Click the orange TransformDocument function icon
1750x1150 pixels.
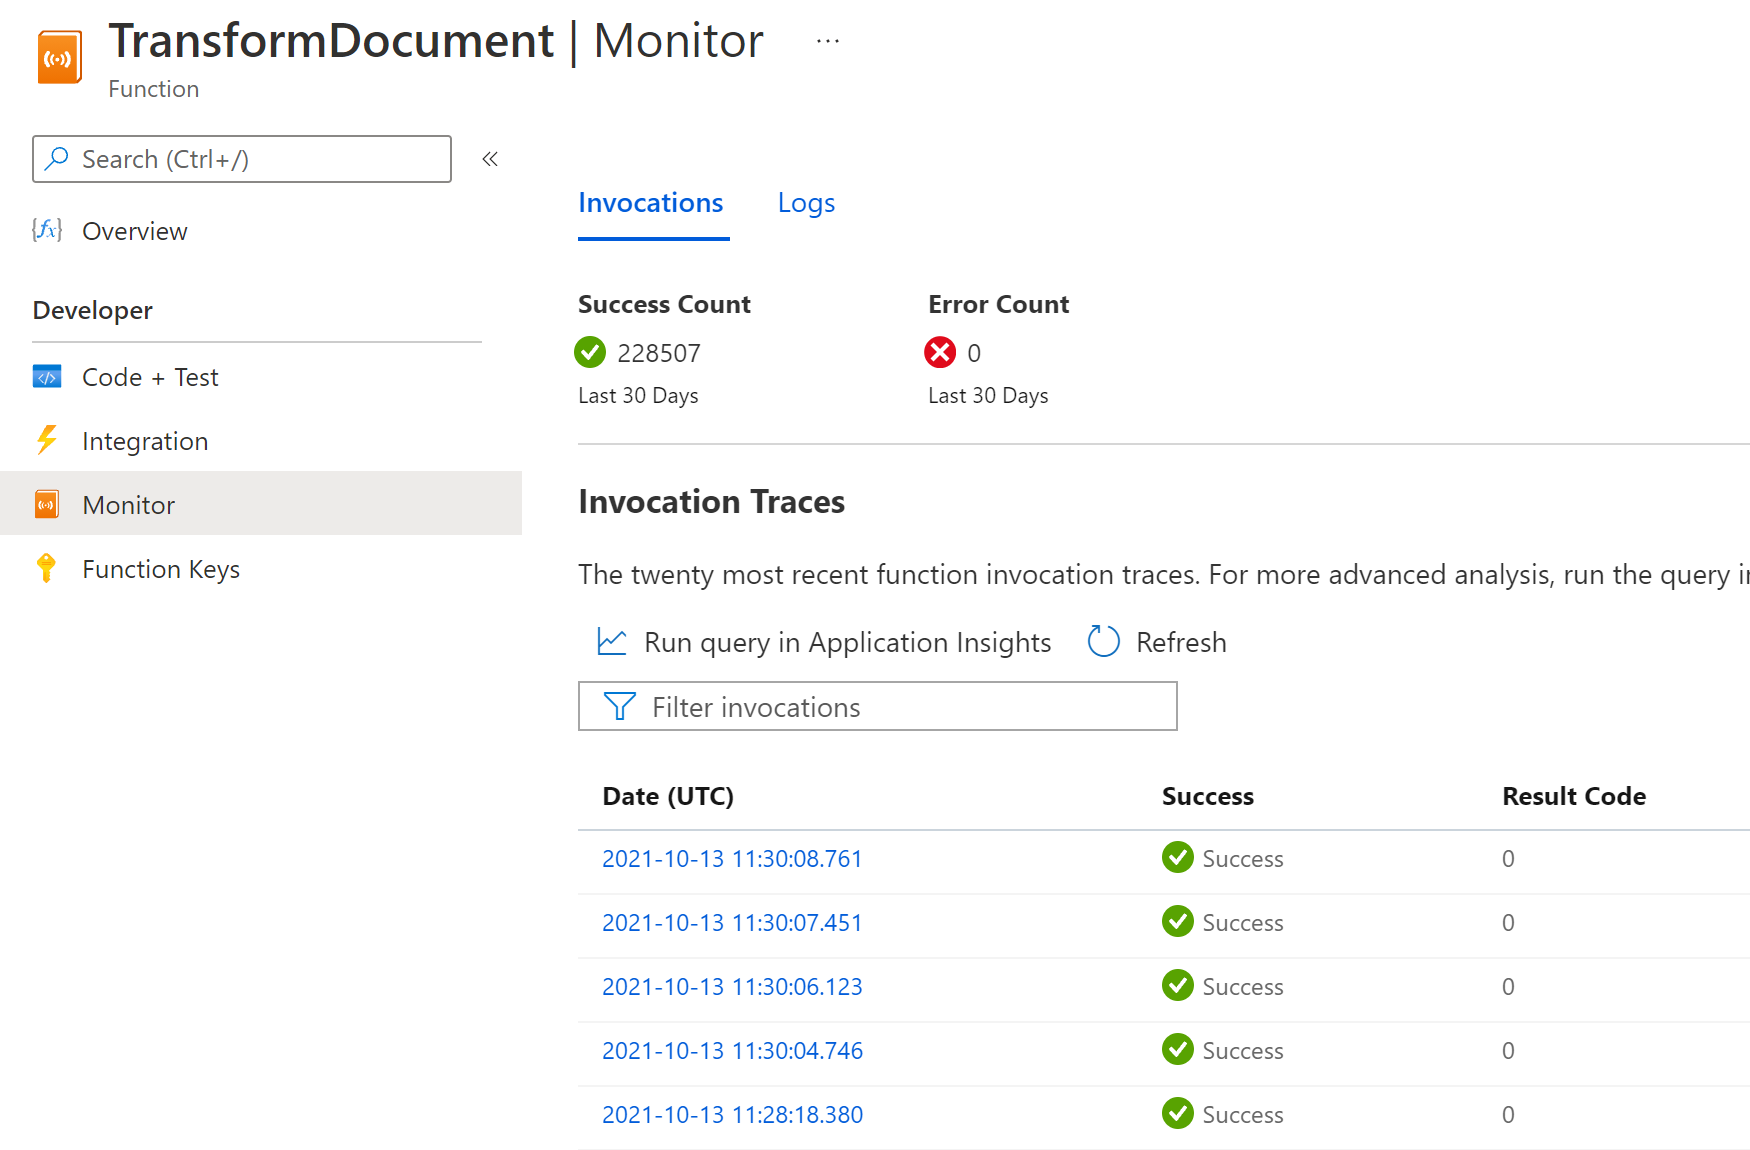pyautogui.click(x=58, y=56)
